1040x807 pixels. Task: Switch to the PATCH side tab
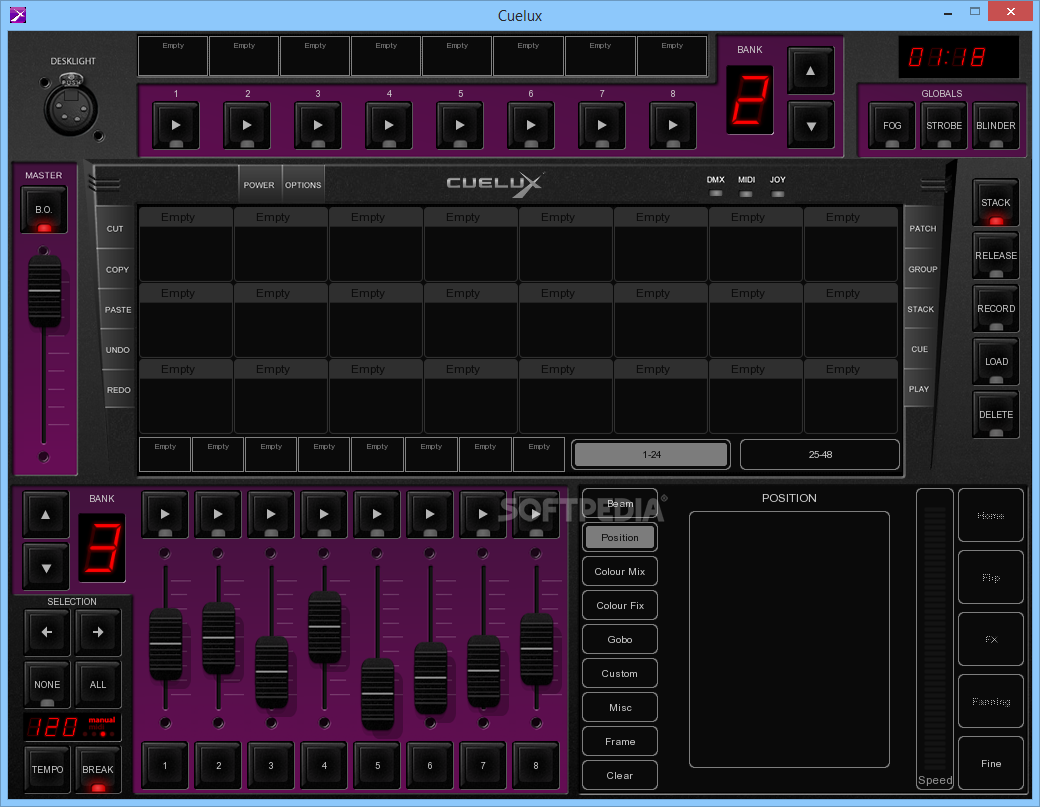point(923,228)
